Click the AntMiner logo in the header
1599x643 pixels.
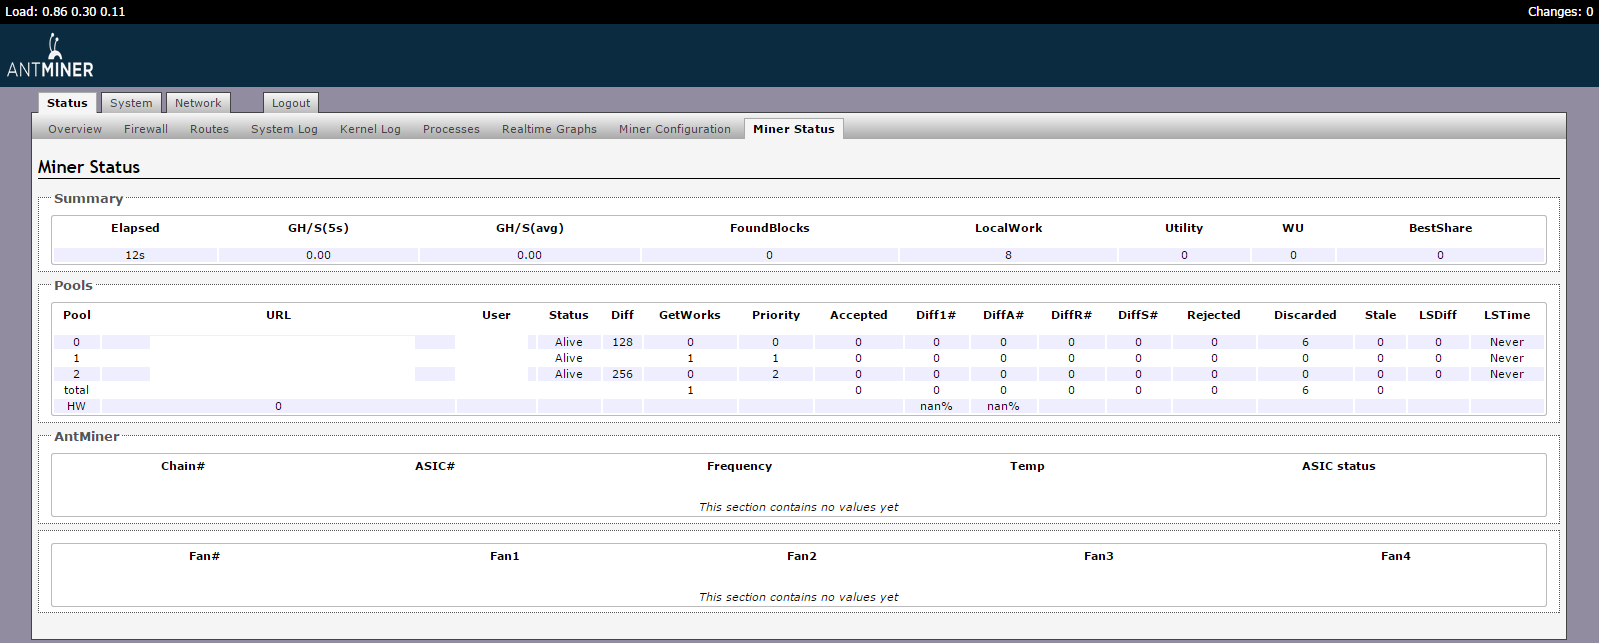coord(50,56)
